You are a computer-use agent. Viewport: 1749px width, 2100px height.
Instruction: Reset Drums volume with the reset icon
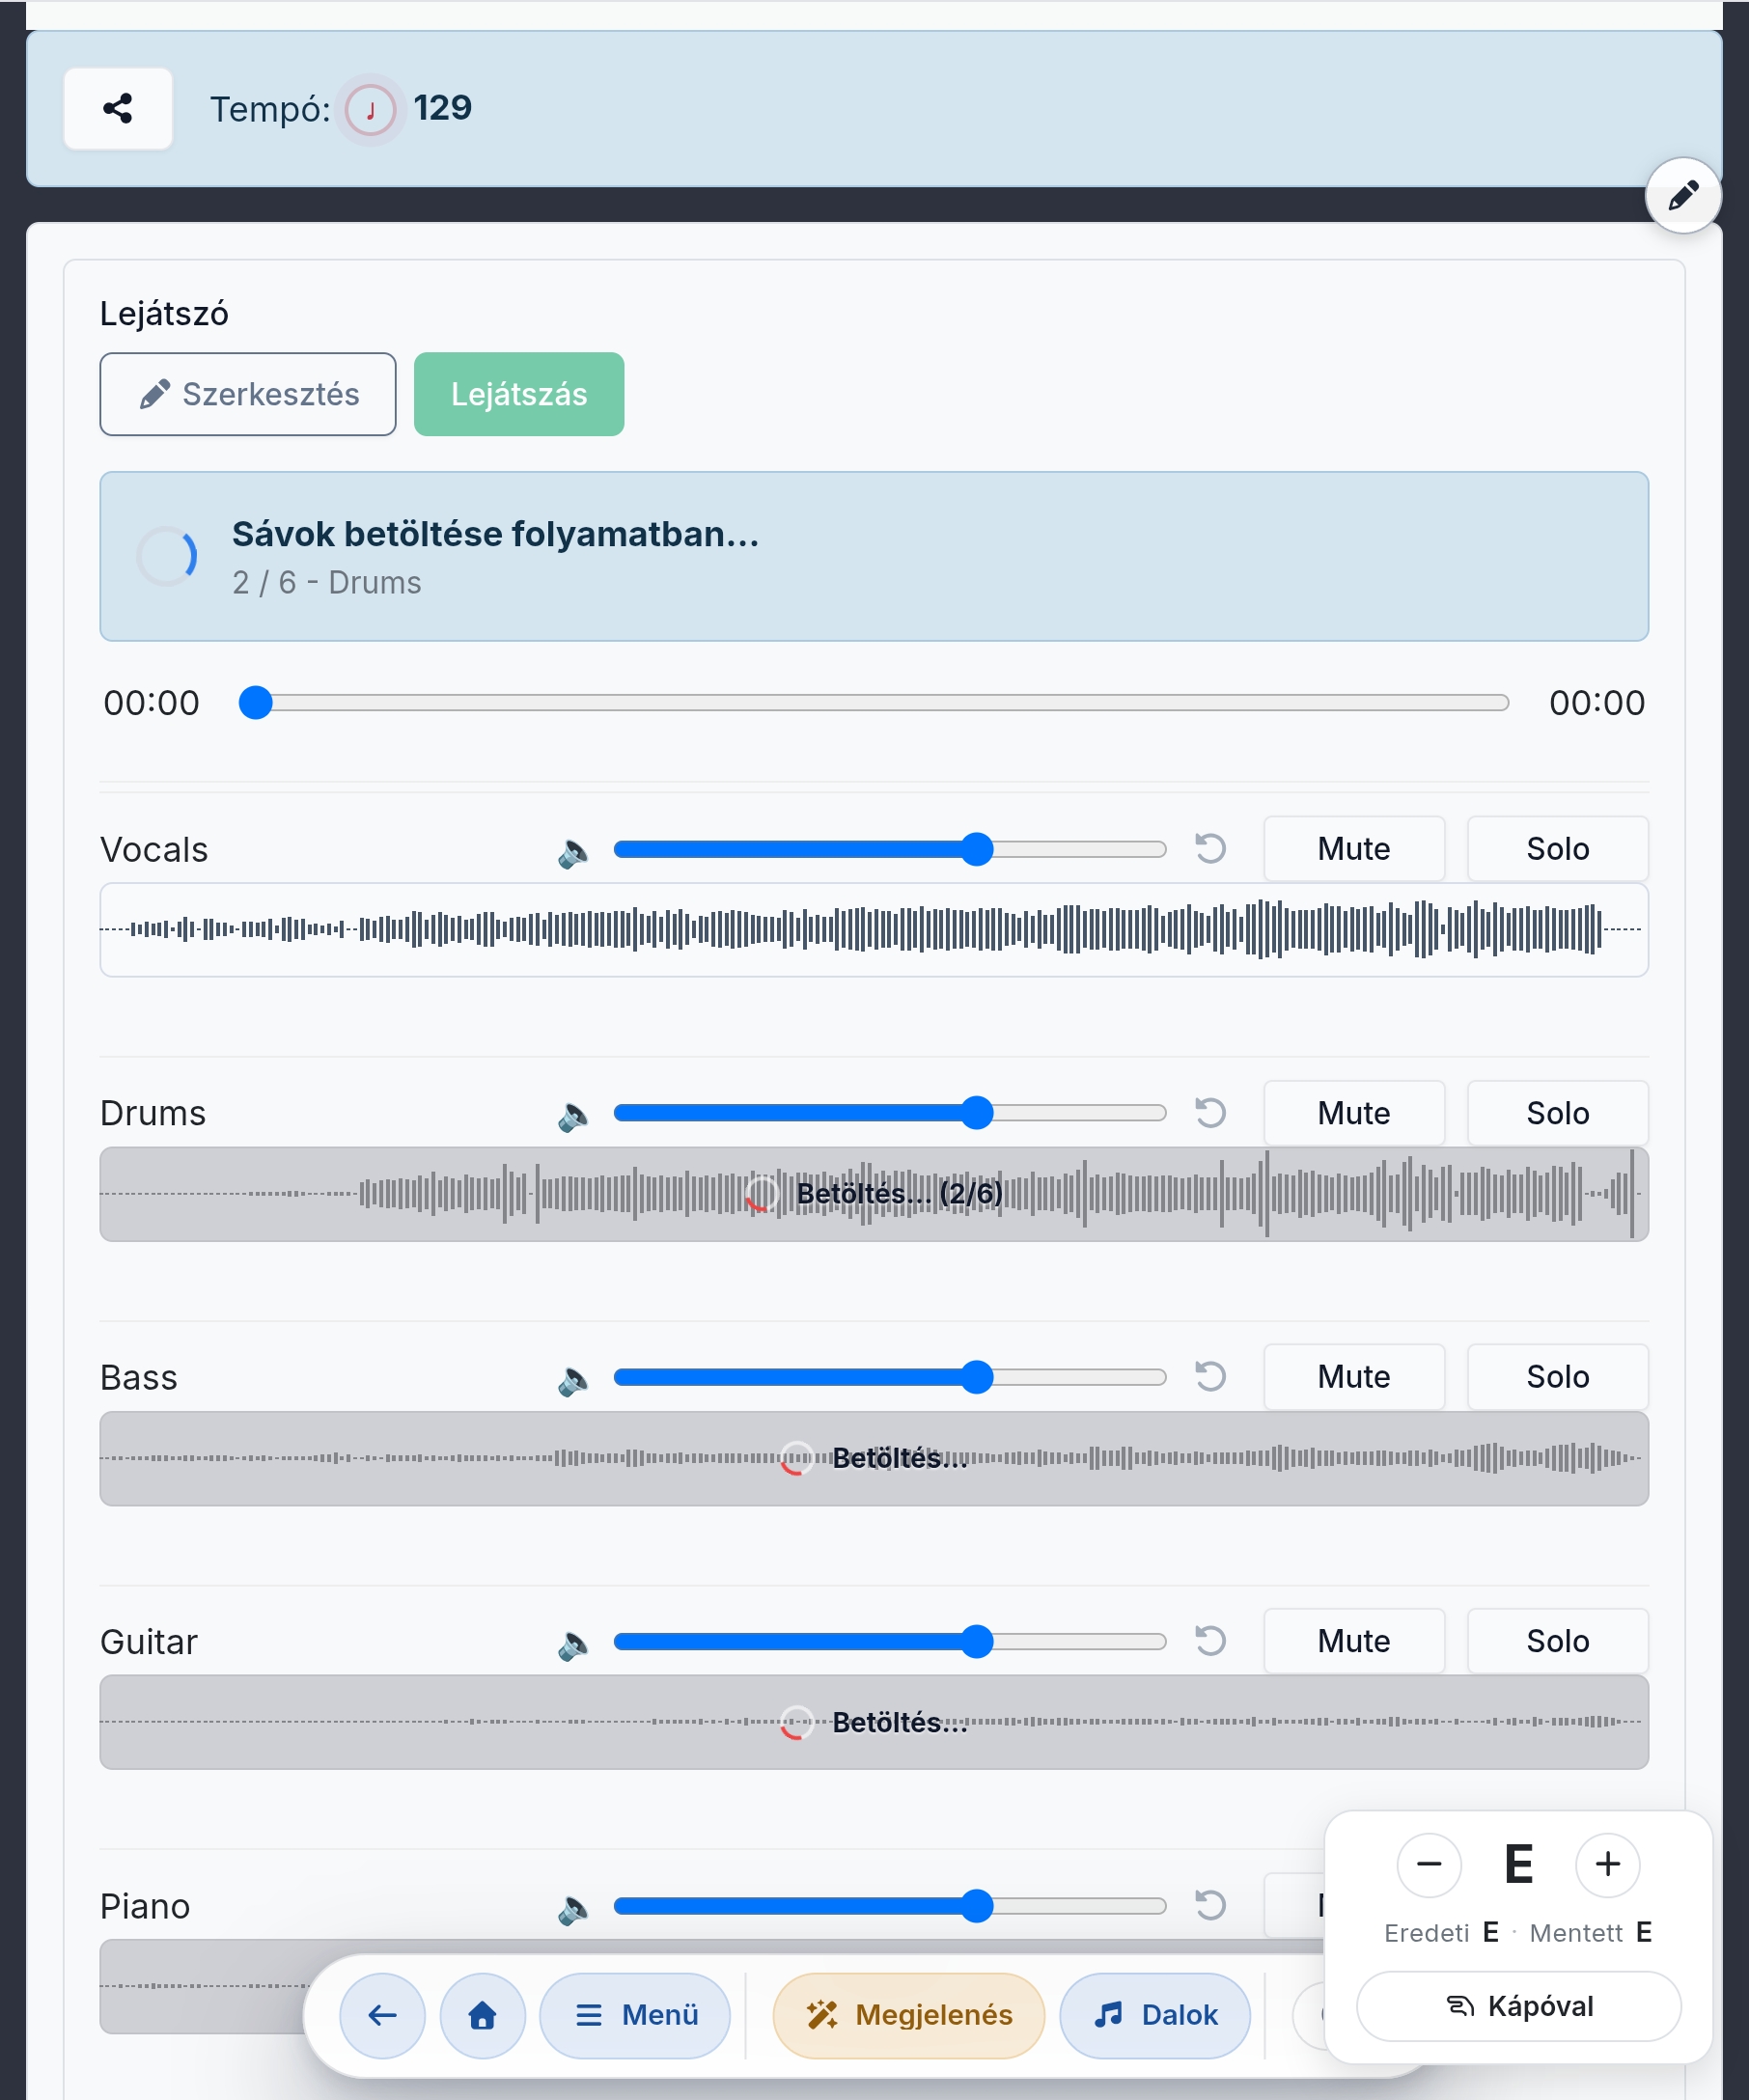(1210, 1113)
